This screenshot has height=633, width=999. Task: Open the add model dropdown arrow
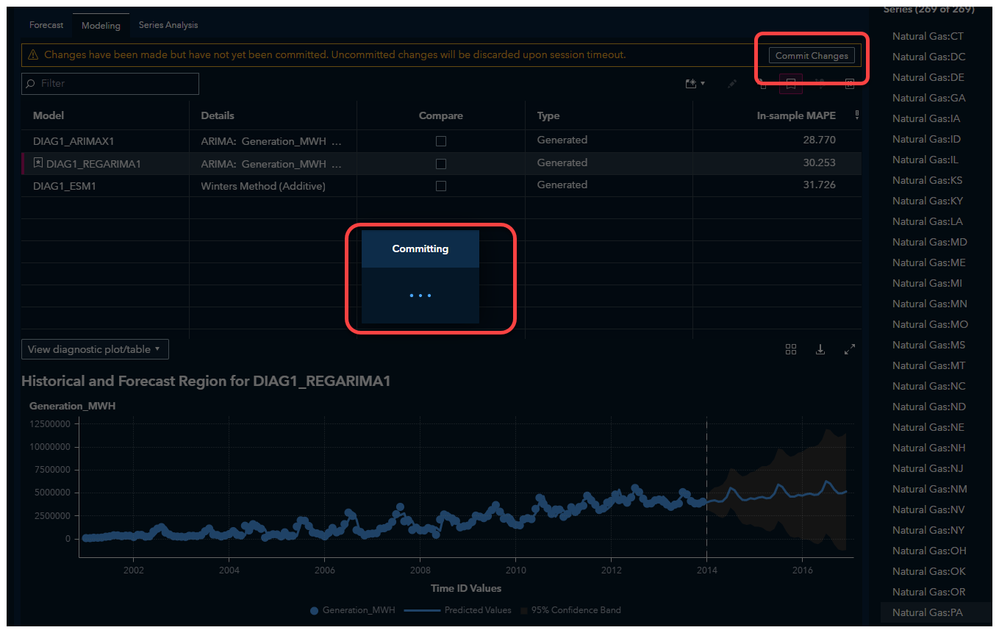tap(703, 83)
